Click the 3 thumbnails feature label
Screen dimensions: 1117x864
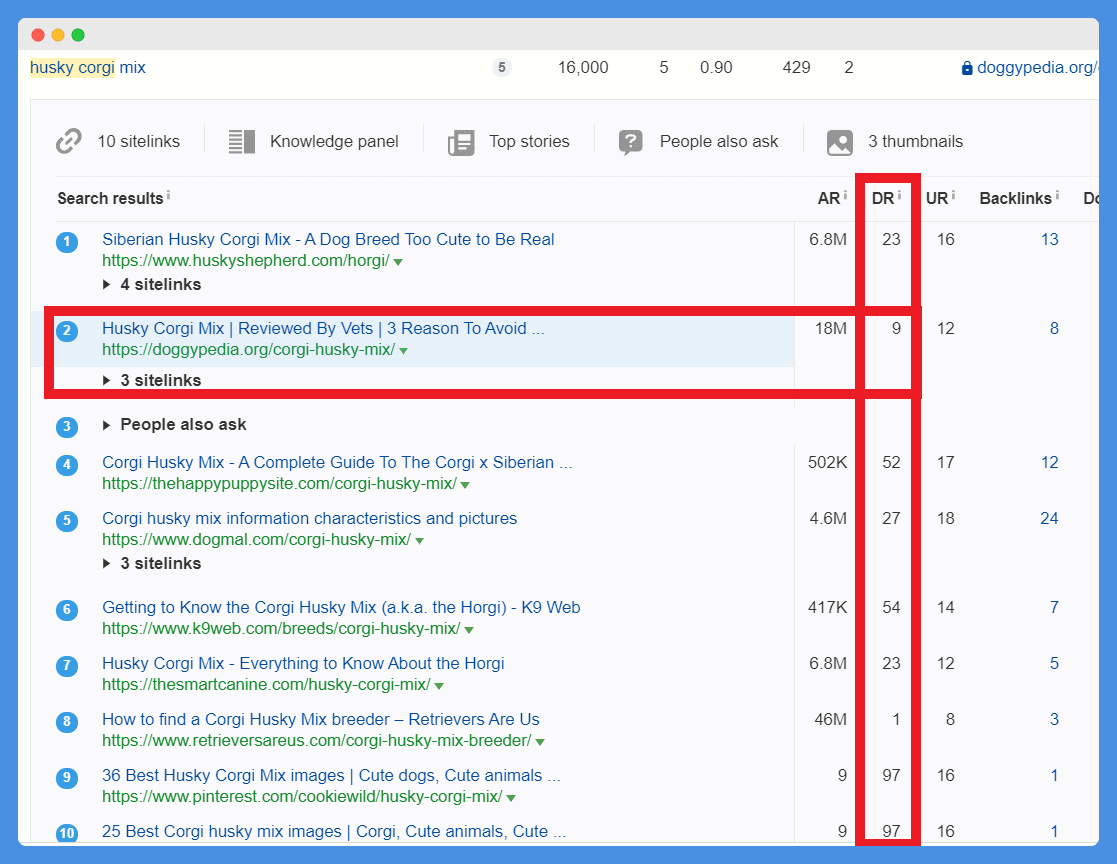pyautogui.click(x=915, y=142)
